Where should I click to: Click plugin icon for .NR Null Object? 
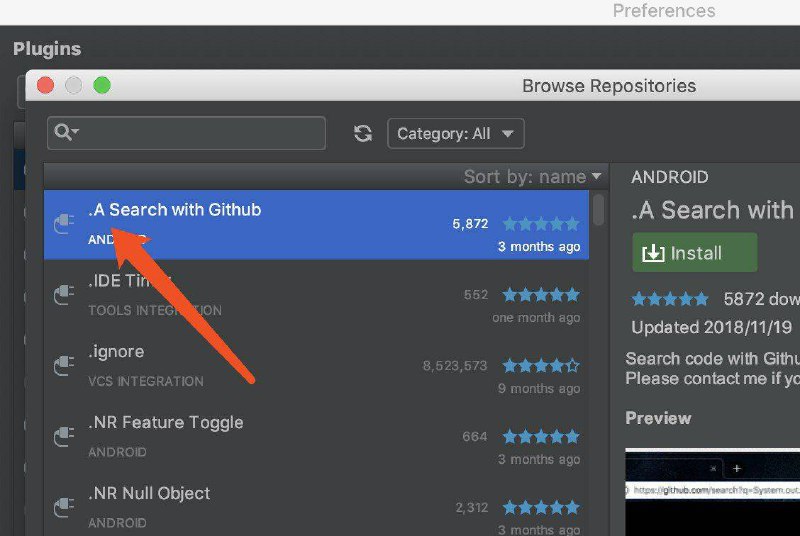click(64, 507)
